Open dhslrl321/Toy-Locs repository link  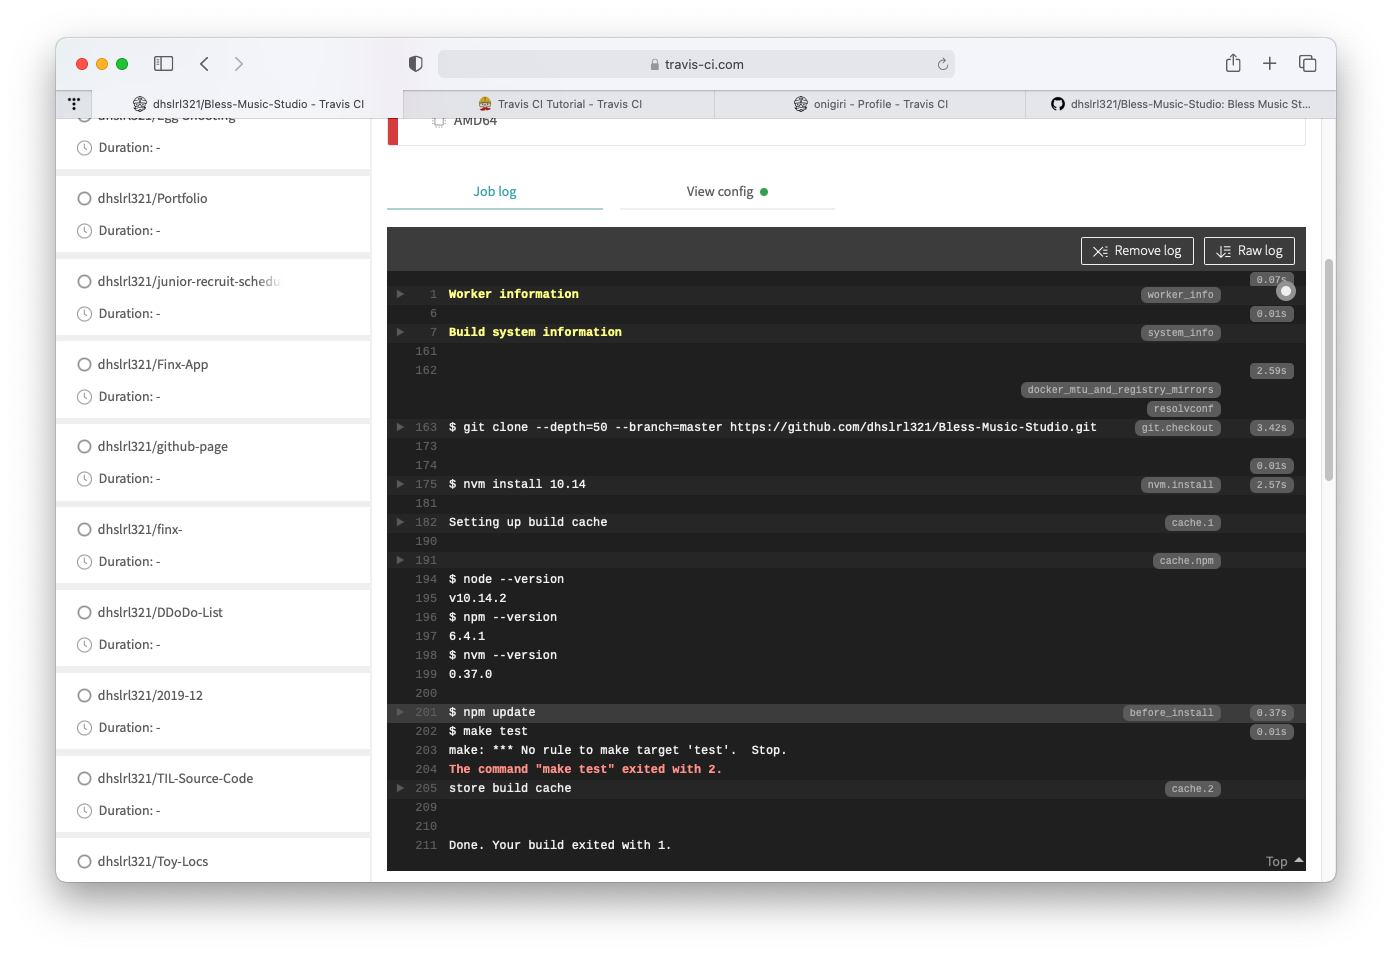(x=153, y=861)
